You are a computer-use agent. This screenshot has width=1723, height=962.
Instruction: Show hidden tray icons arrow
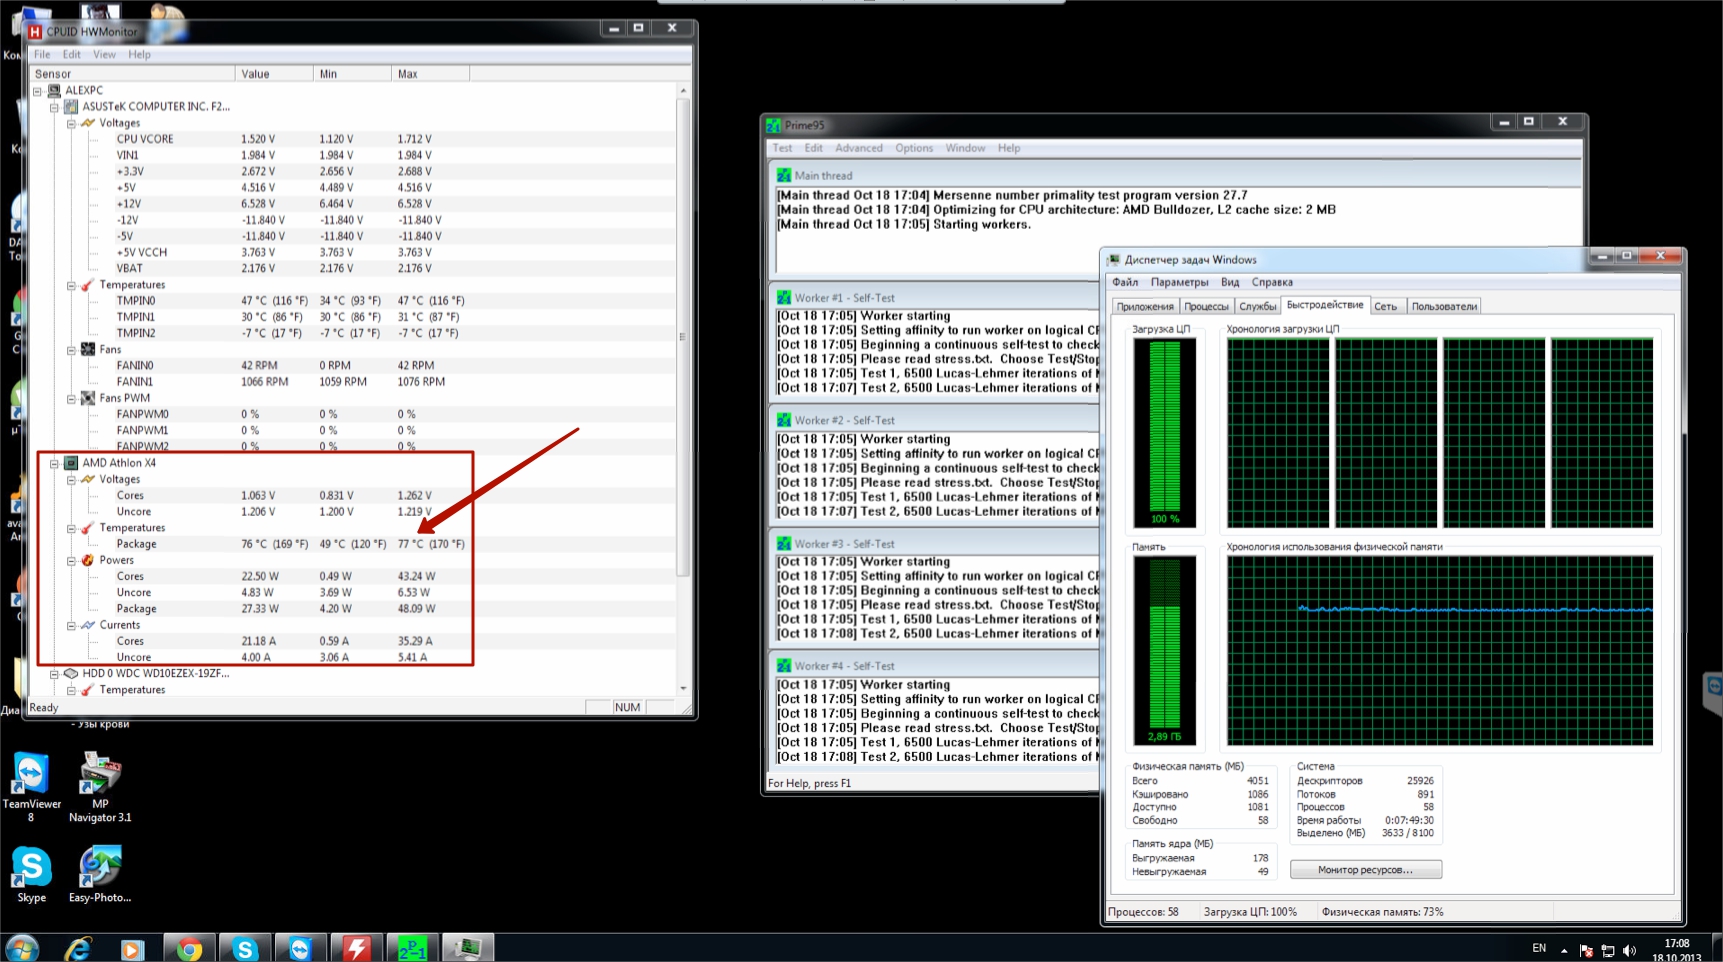[1564, 951]
